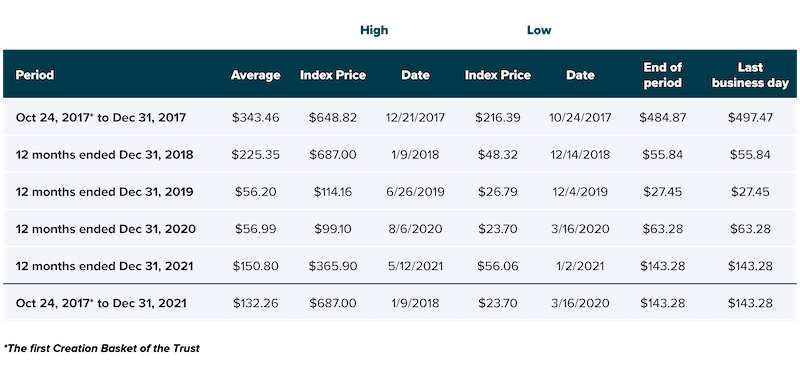Click the Period column header
This screenshot has height=384, width=800.
coord(35,75)
